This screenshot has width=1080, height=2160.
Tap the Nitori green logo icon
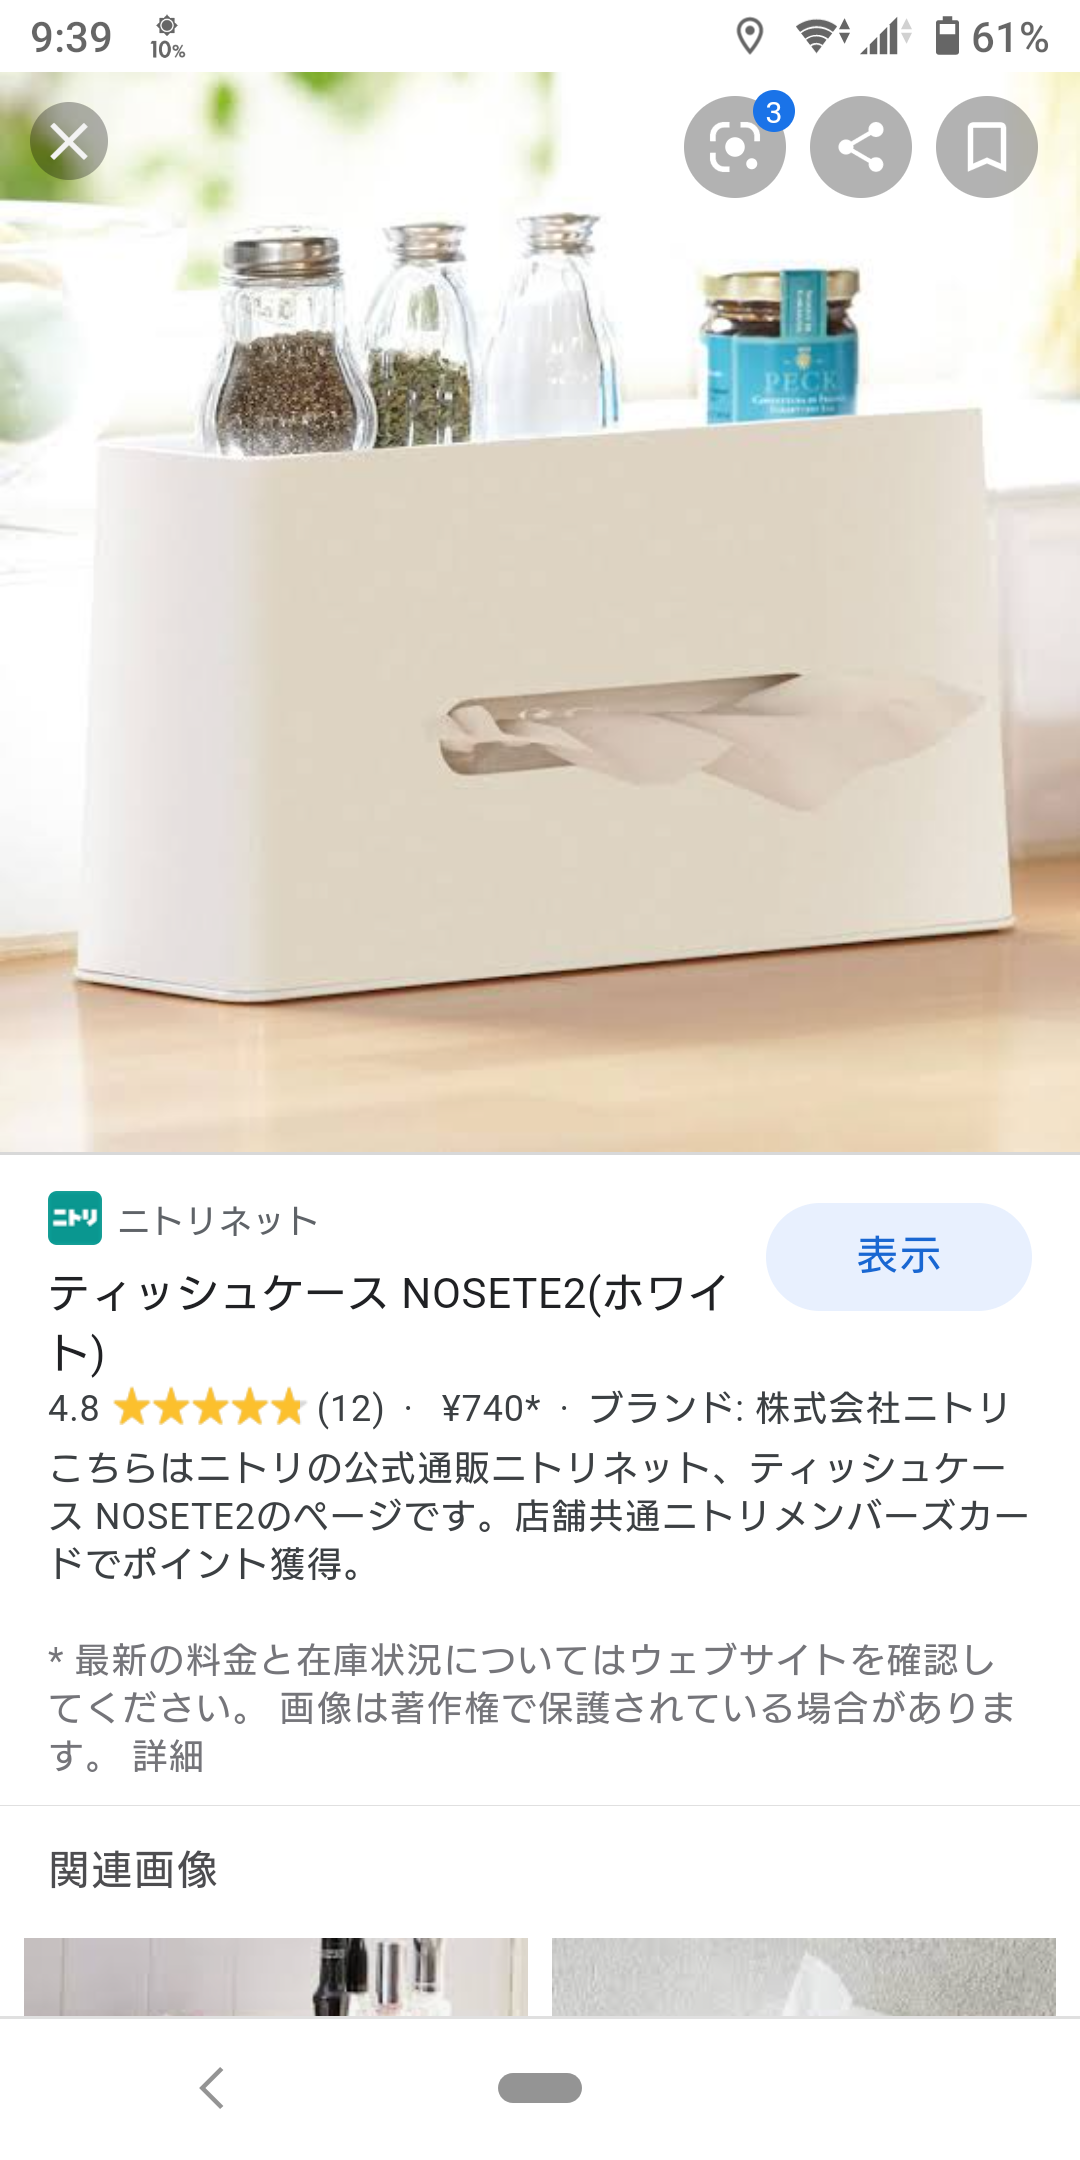75,1218
